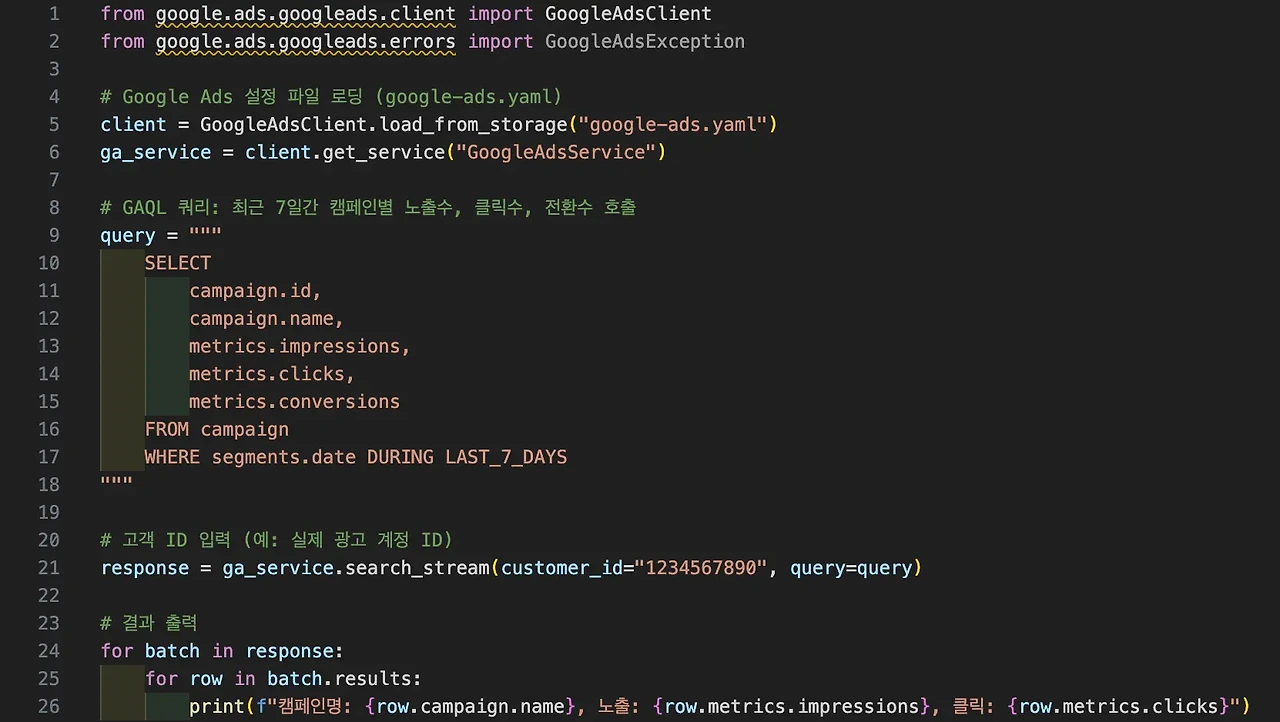Screen dimensions: 1280x722
Task: Click {row.campaign.name} in the f-string
Action: tap(472, 707)
